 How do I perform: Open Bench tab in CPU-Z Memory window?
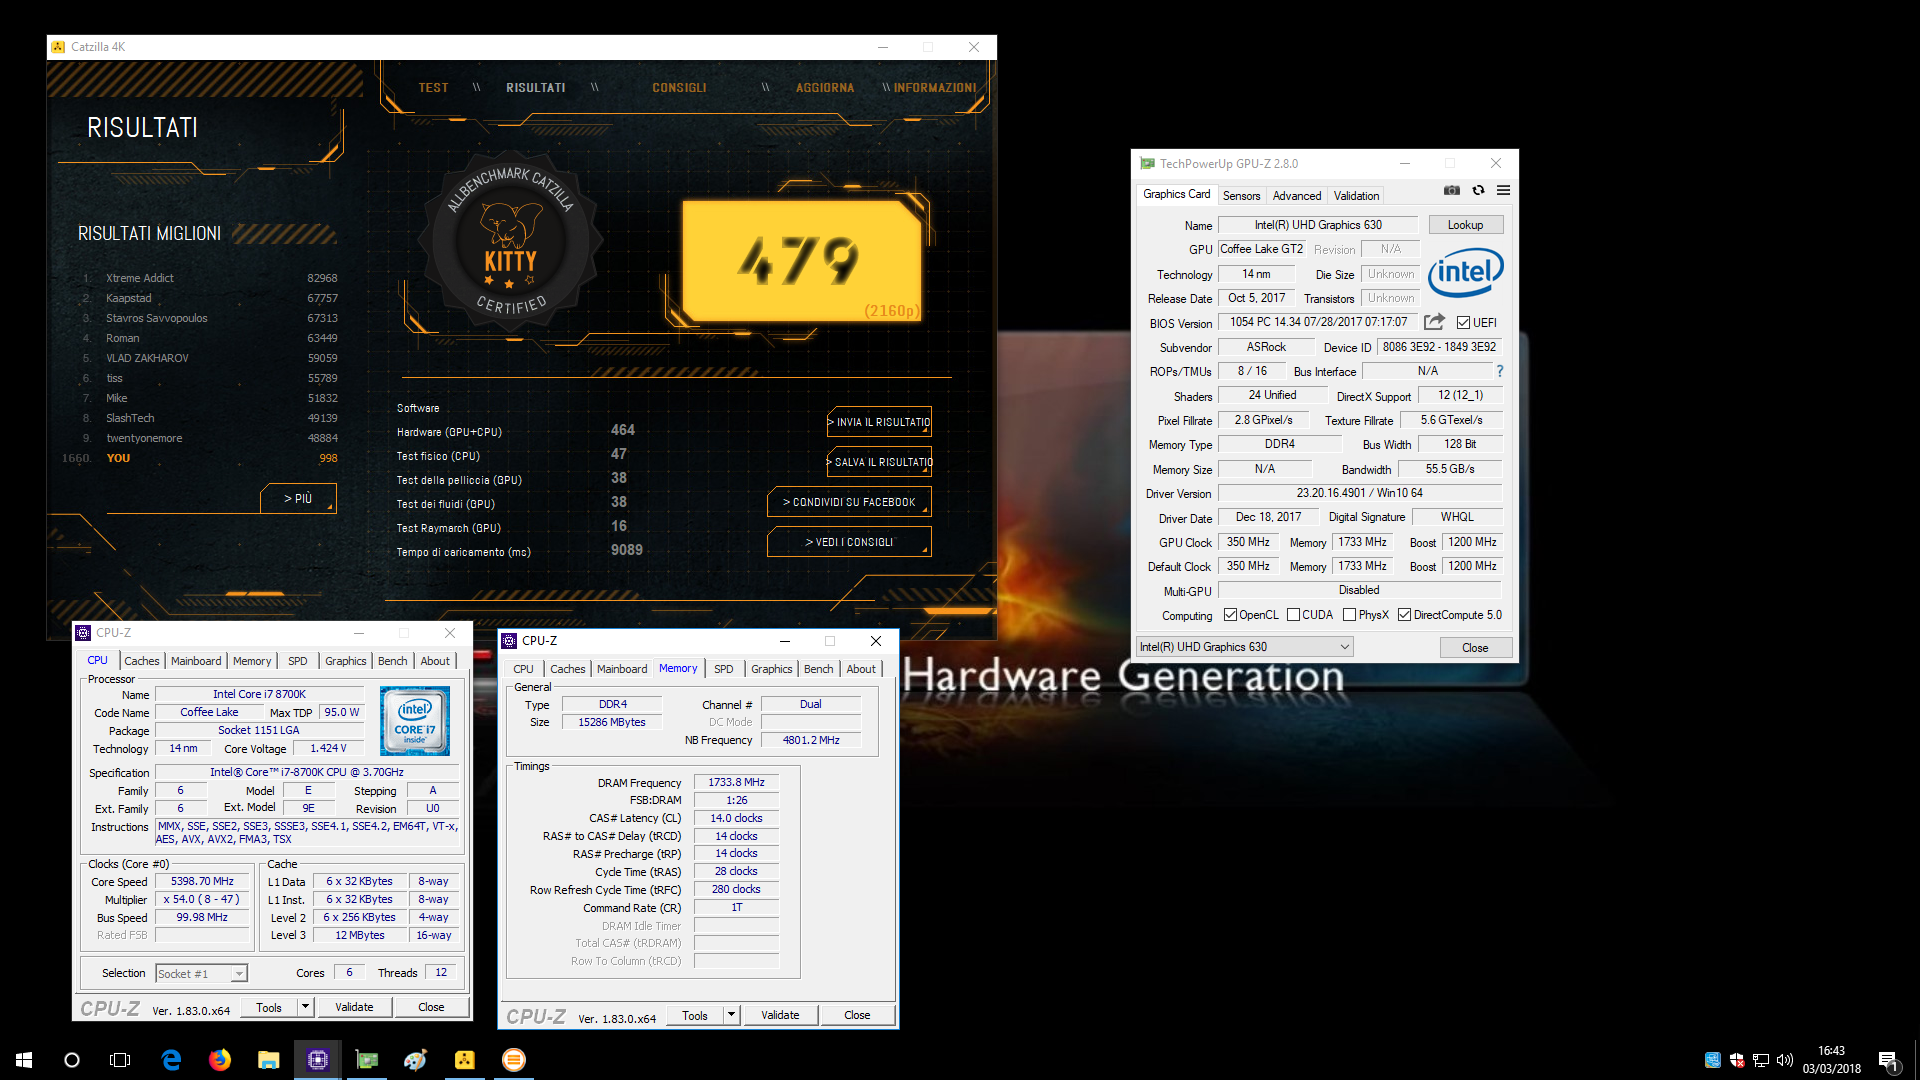(x=818, y=669)
